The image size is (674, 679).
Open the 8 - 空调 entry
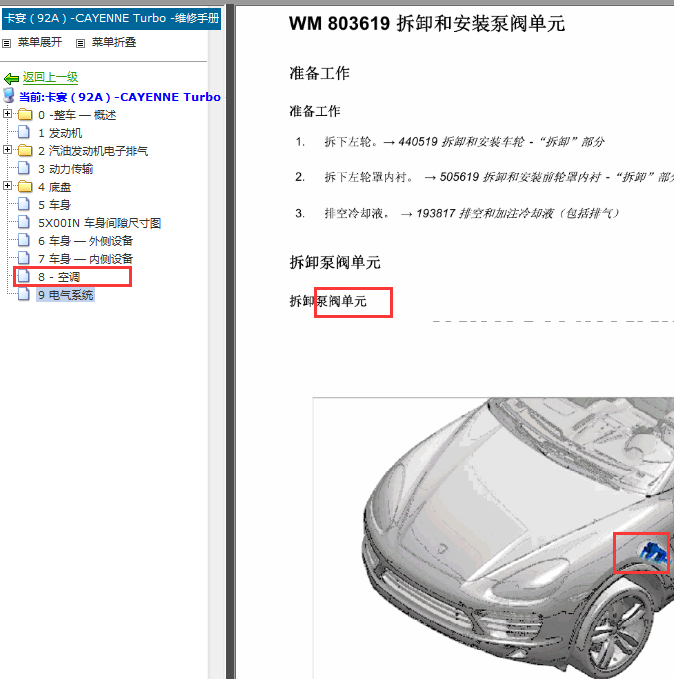pos(59,277)
